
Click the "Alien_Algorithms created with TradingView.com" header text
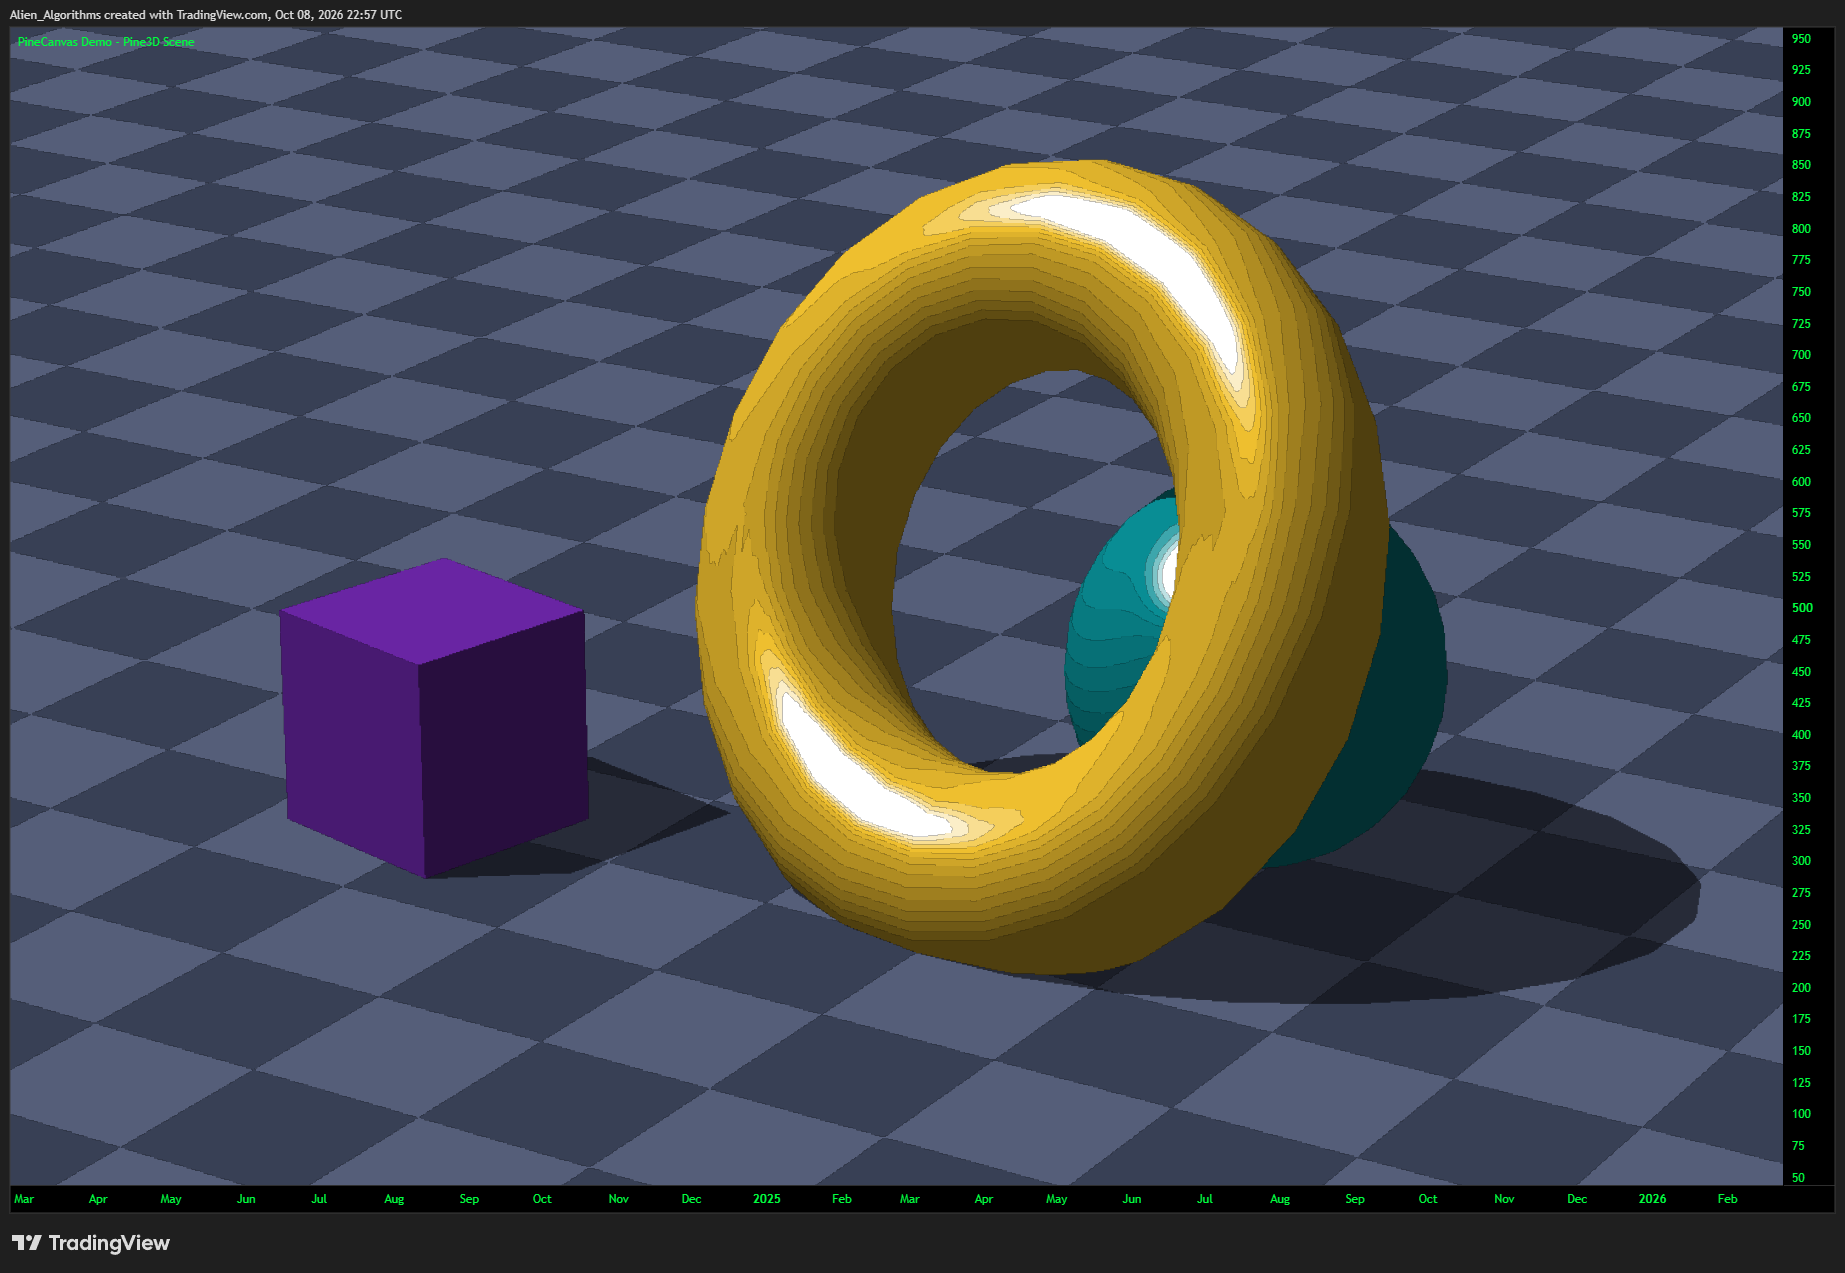click(x=139, y=15)
